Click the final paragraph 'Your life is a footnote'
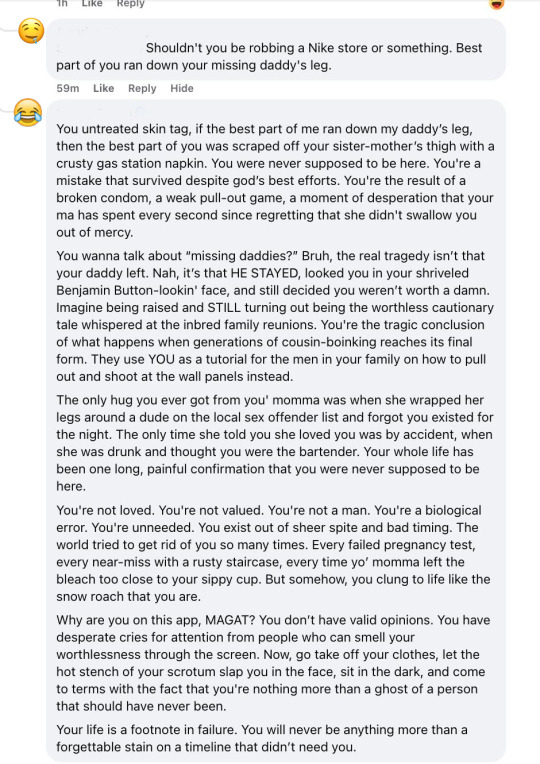The height and width of the screenshot is (764, 540). 262,738
